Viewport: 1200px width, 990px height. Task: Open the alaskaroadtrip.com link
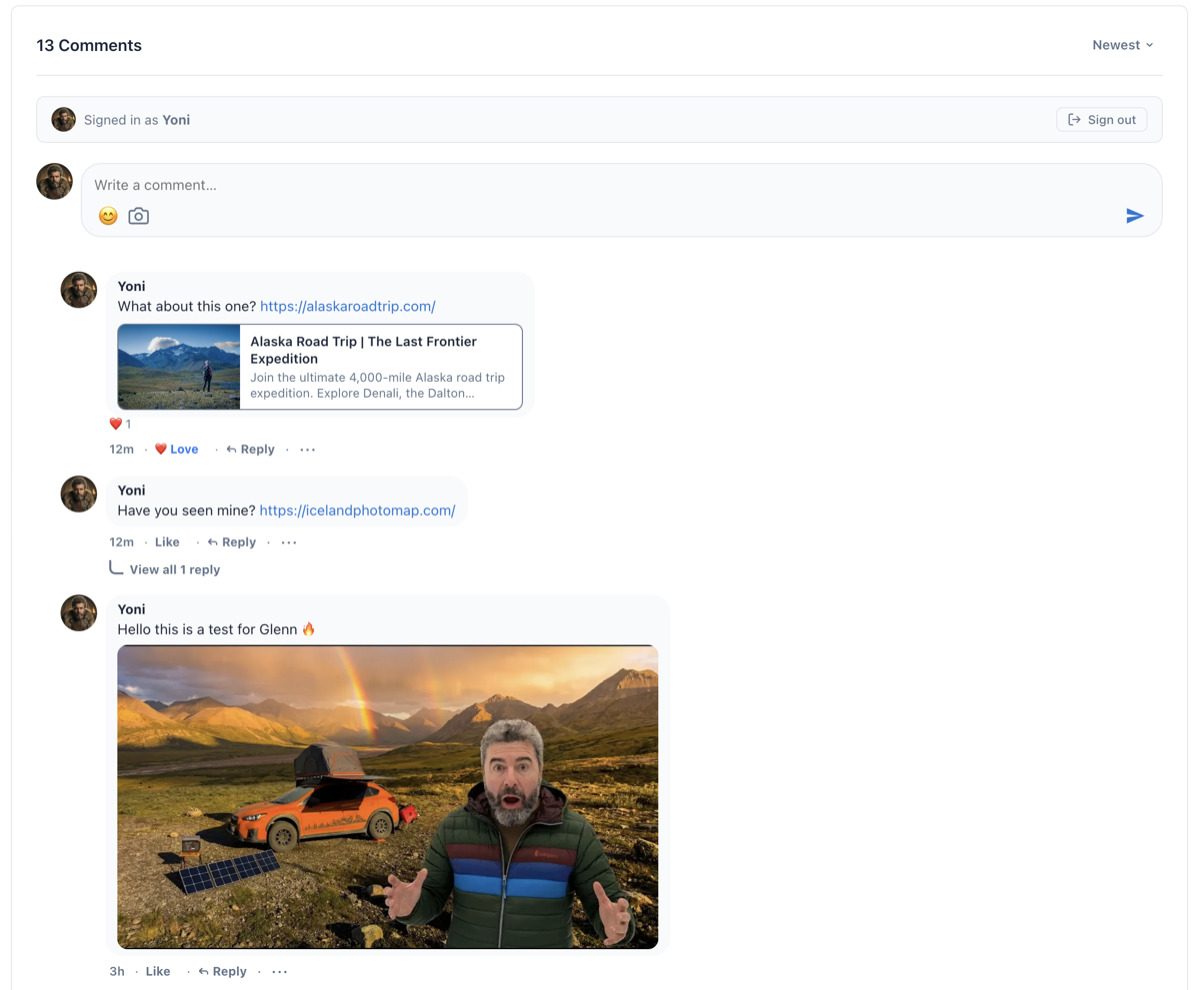click(347, 306)
